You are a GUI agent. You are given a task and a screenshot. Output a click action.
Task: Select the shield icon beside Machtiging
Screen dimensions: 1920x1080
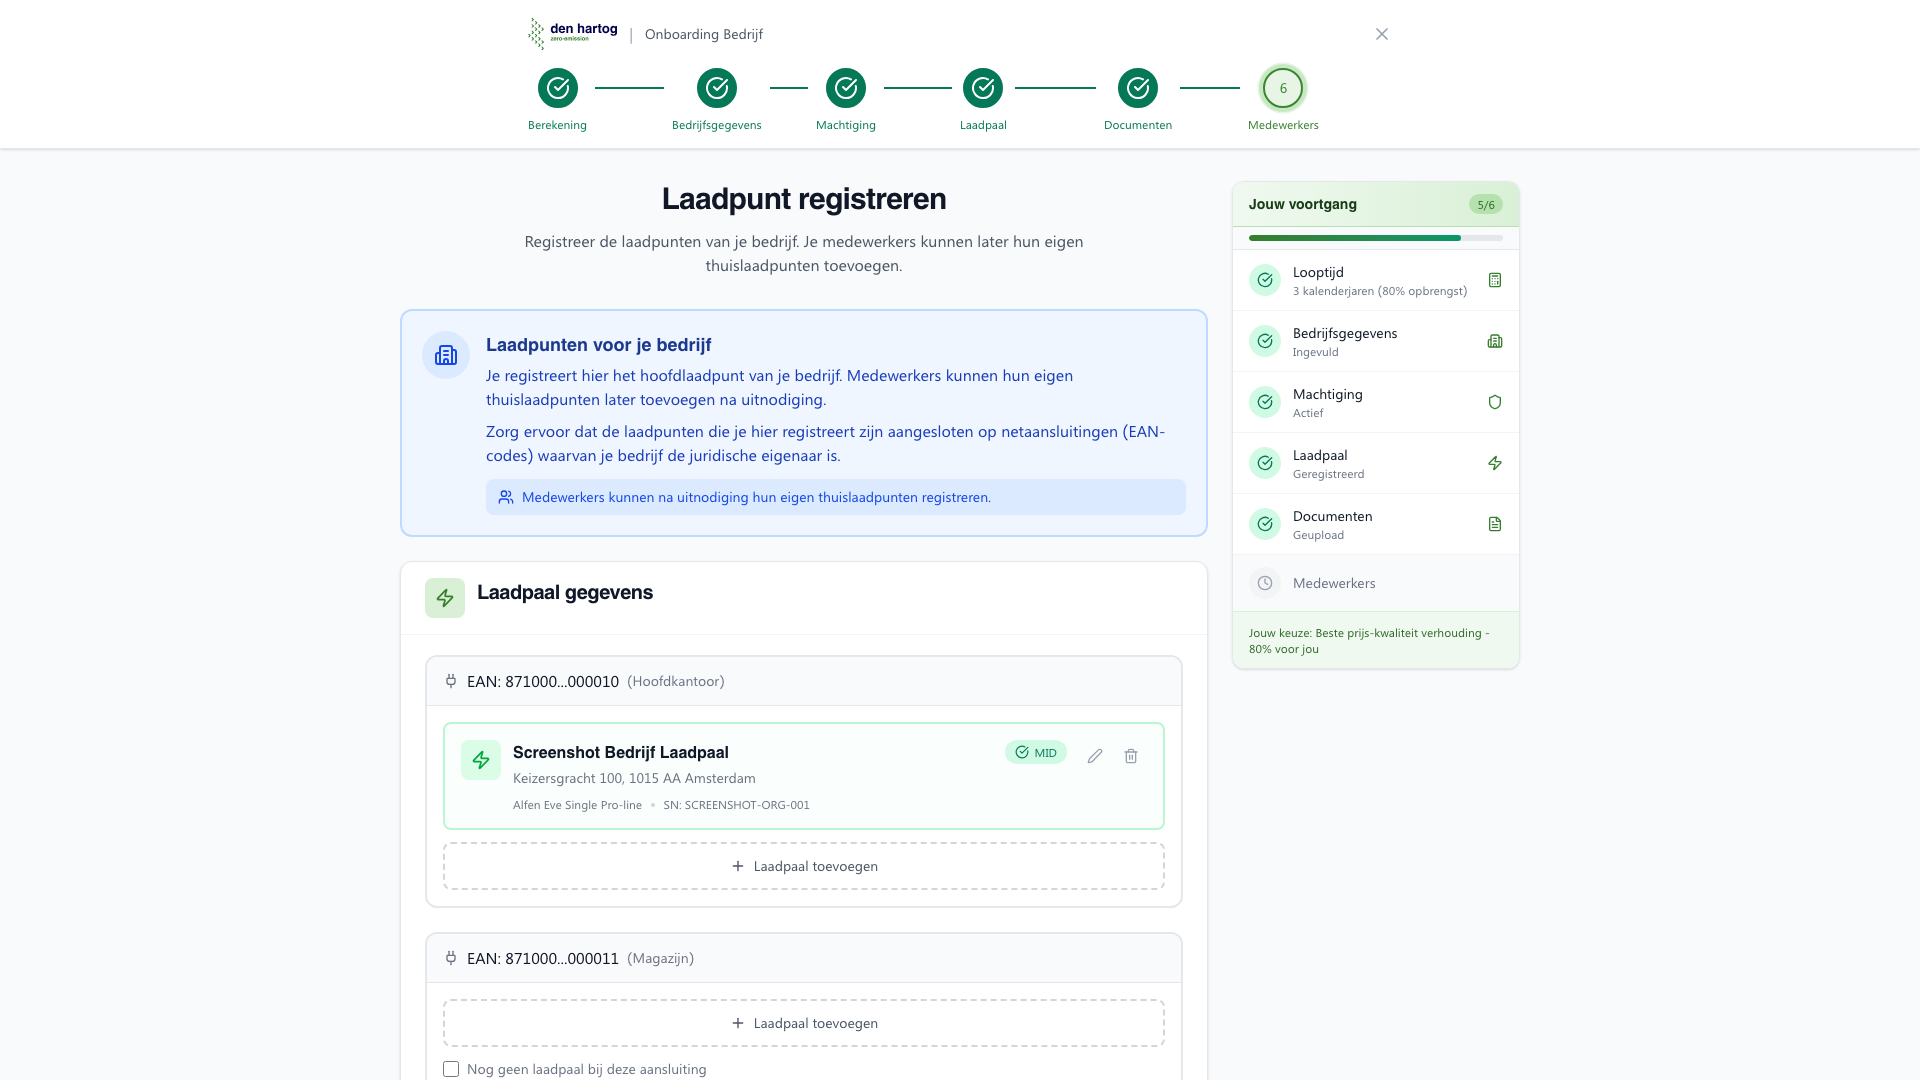pos(1495,402)
